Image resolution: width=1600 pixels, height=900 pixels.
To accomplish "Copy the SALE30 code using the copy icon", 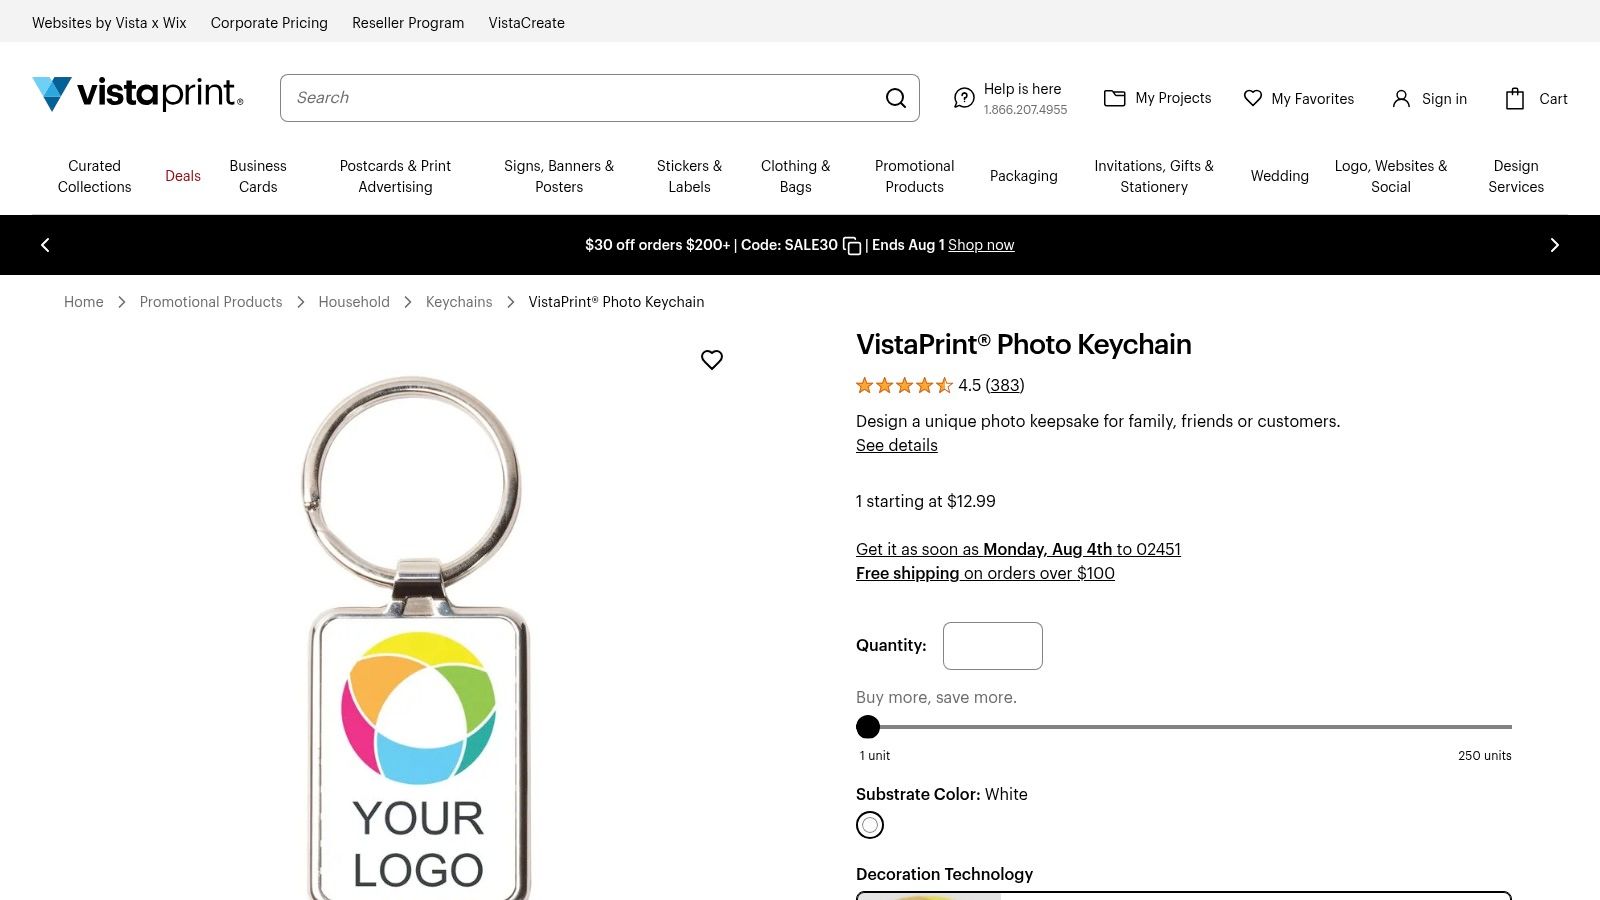I will click(851, 245).
